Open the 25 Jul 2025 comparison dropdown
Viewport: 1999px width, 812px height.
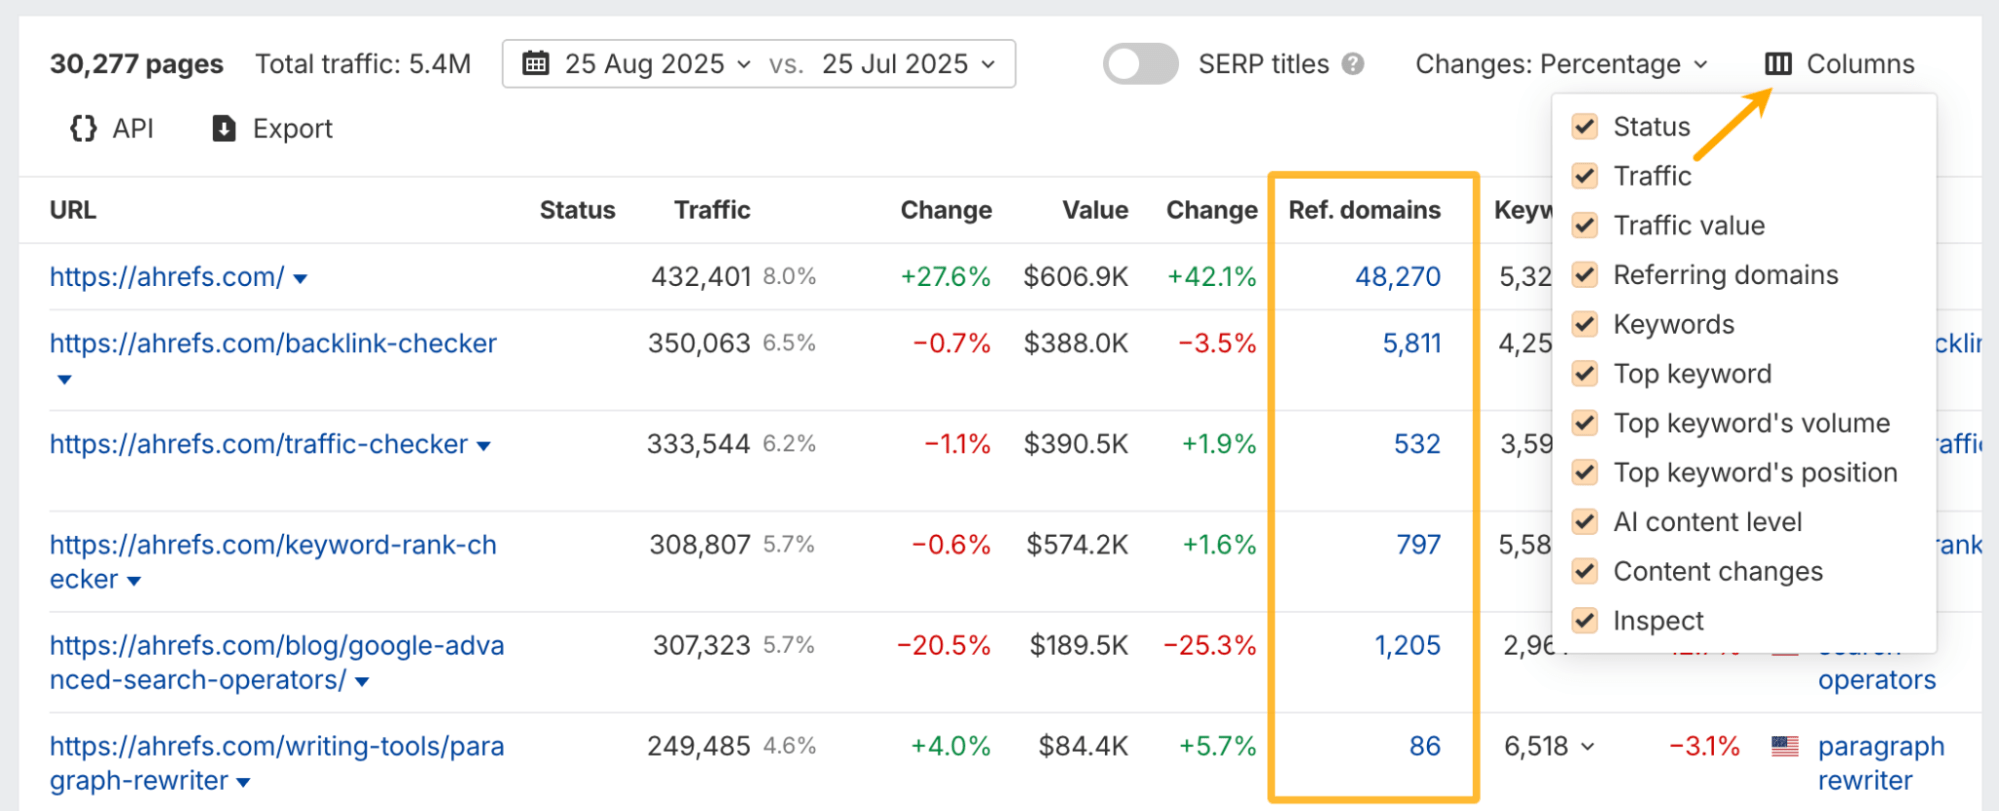[x=908, y=64]
